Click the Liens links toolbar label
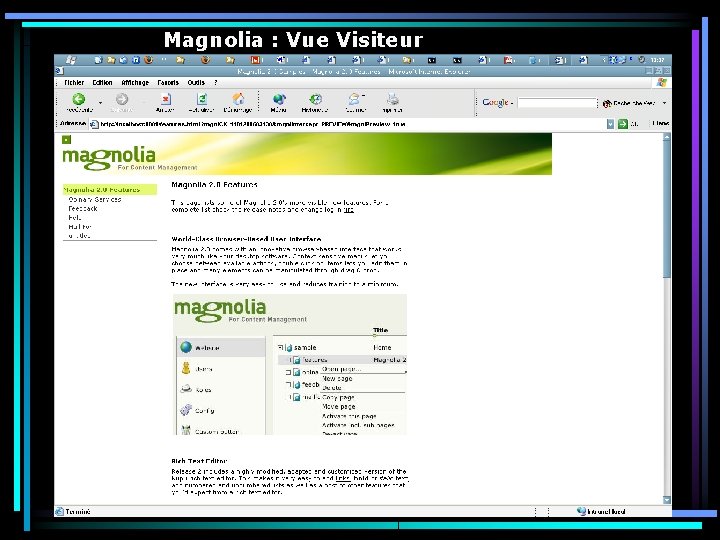 (x=660, y=124)
